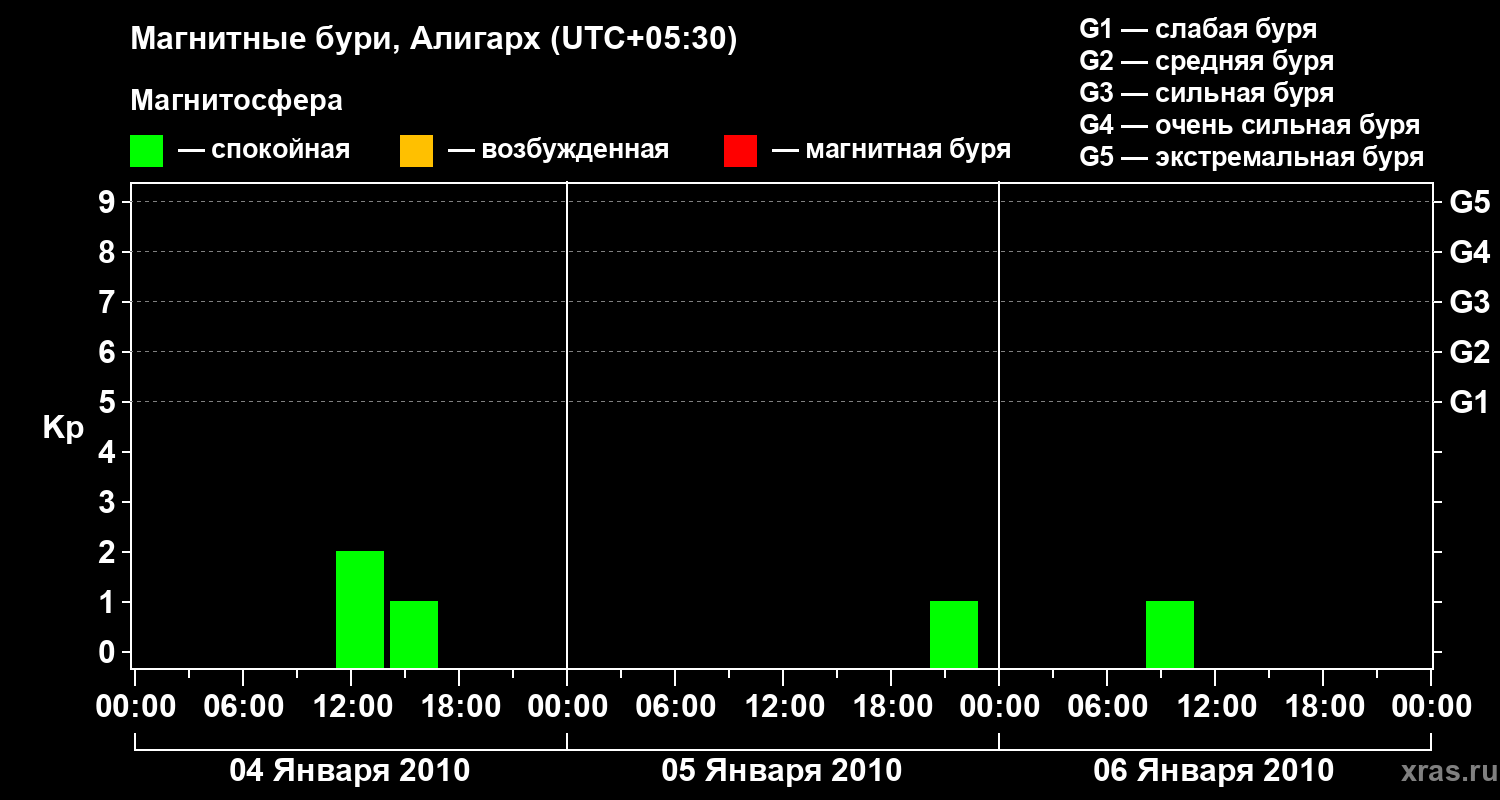
Task: Click the '— магнитная буря' legend label
Action: pos(892,150)
